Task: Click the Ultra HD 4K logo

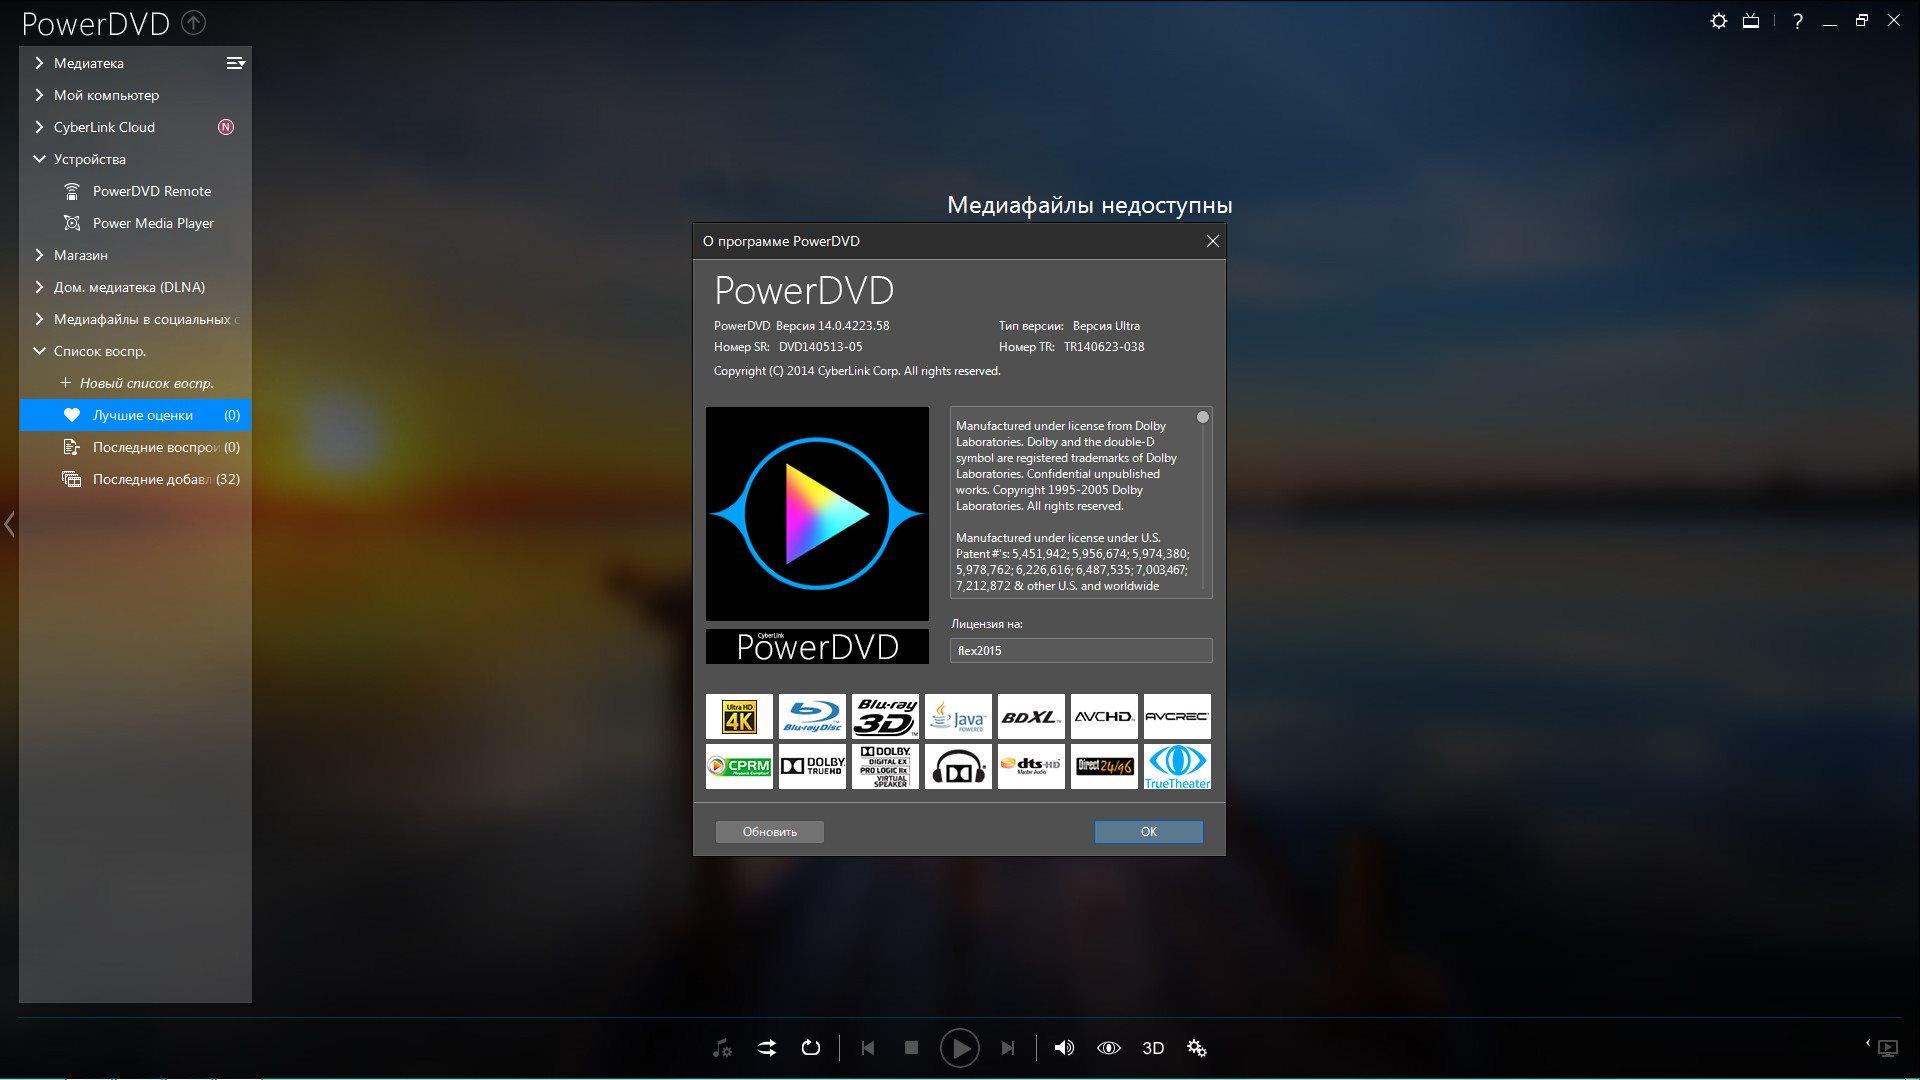Action: (x=739, y=717)
